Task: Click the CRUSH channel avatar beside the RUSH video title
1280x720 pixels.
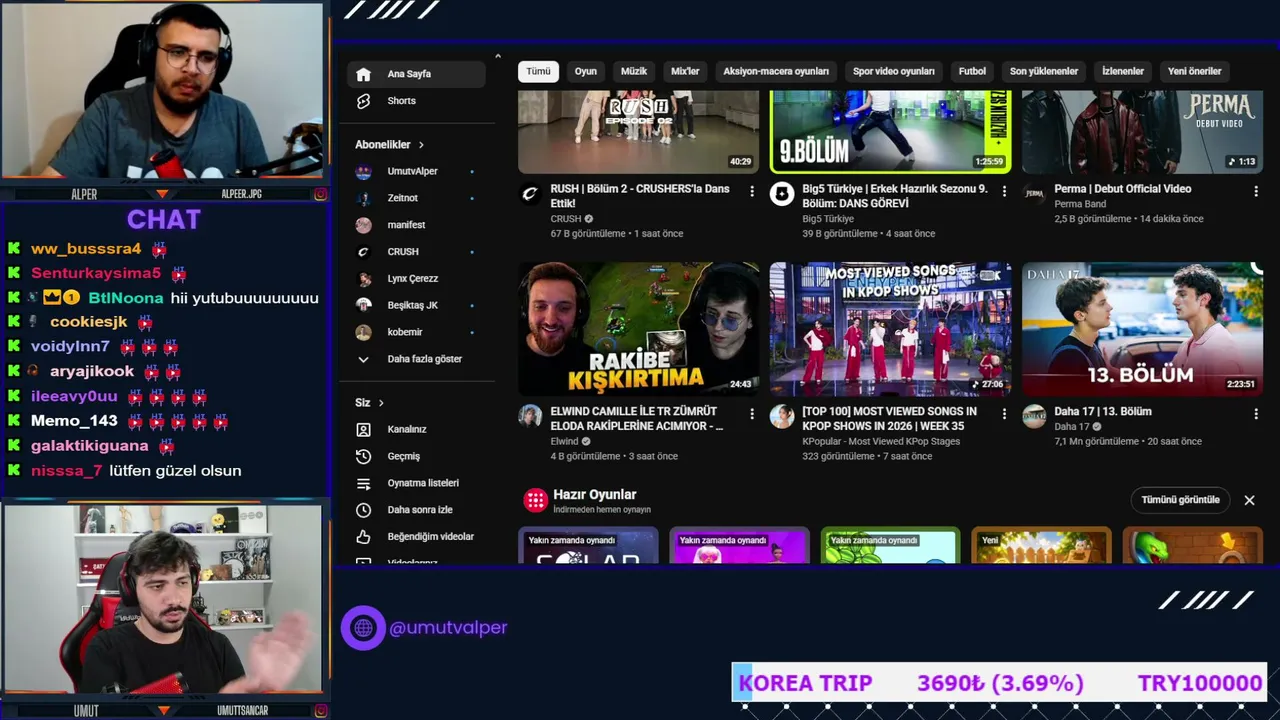Action: tap(530, 194)
